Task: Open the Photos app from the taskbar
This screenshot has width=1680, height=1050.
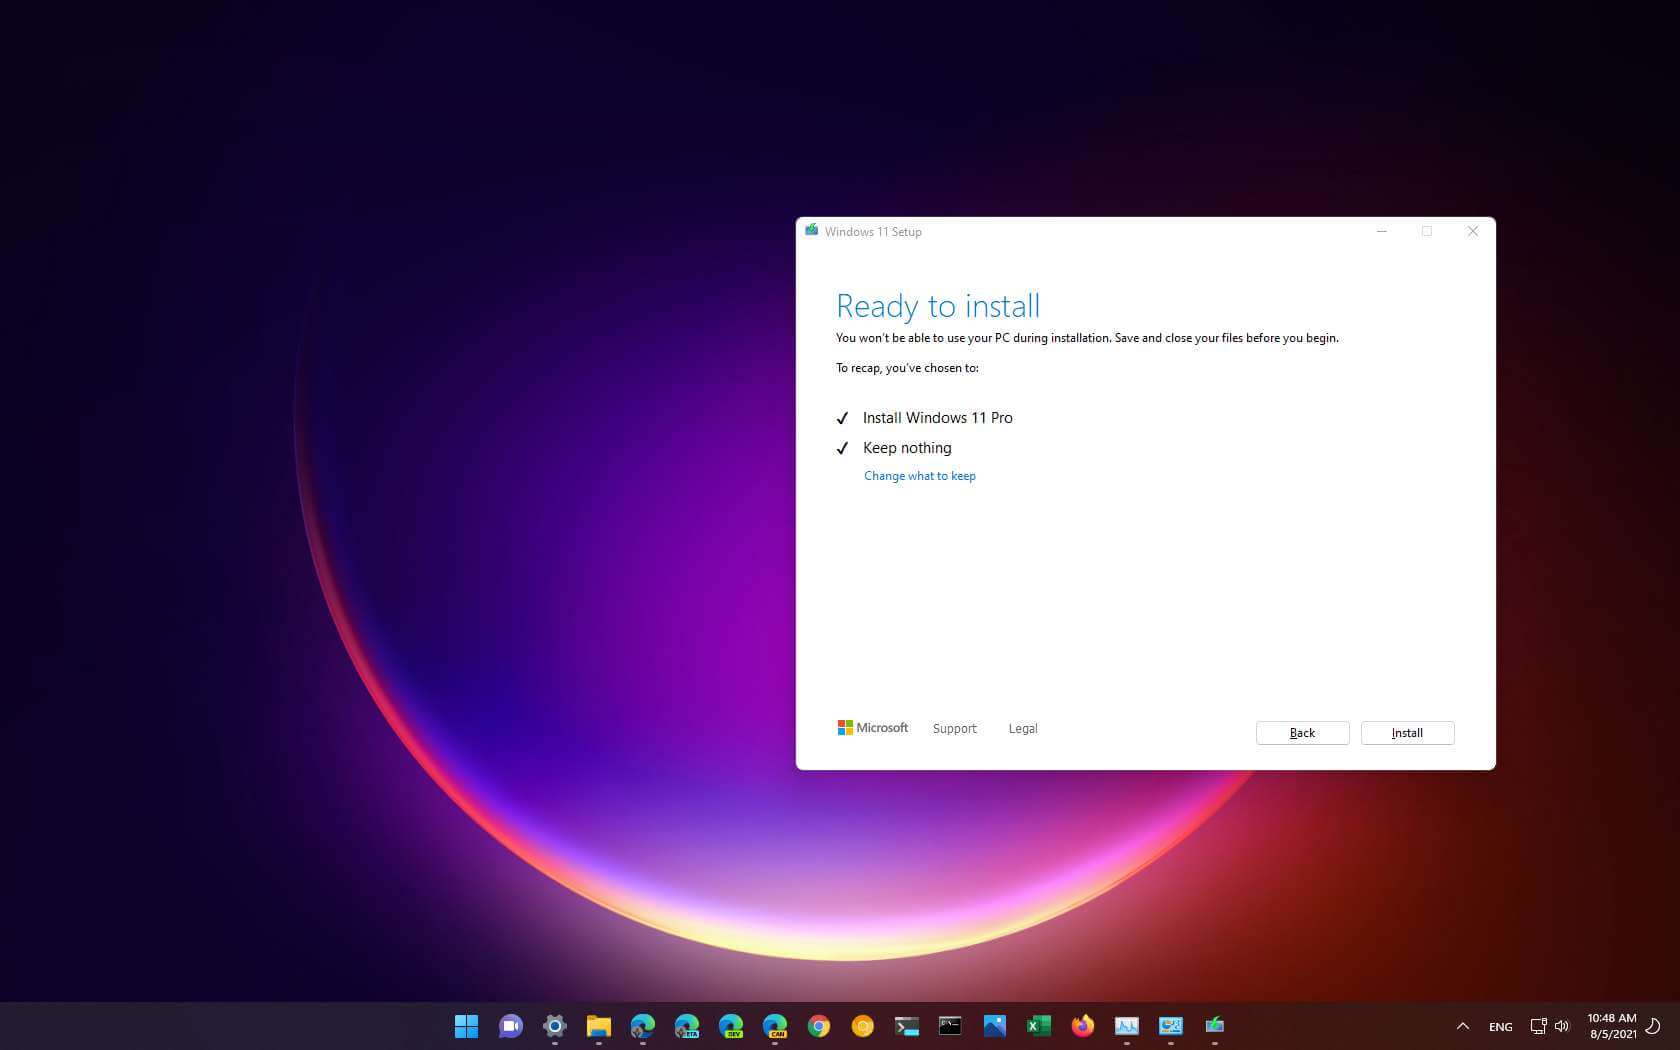Action: tap(994, 1026)
